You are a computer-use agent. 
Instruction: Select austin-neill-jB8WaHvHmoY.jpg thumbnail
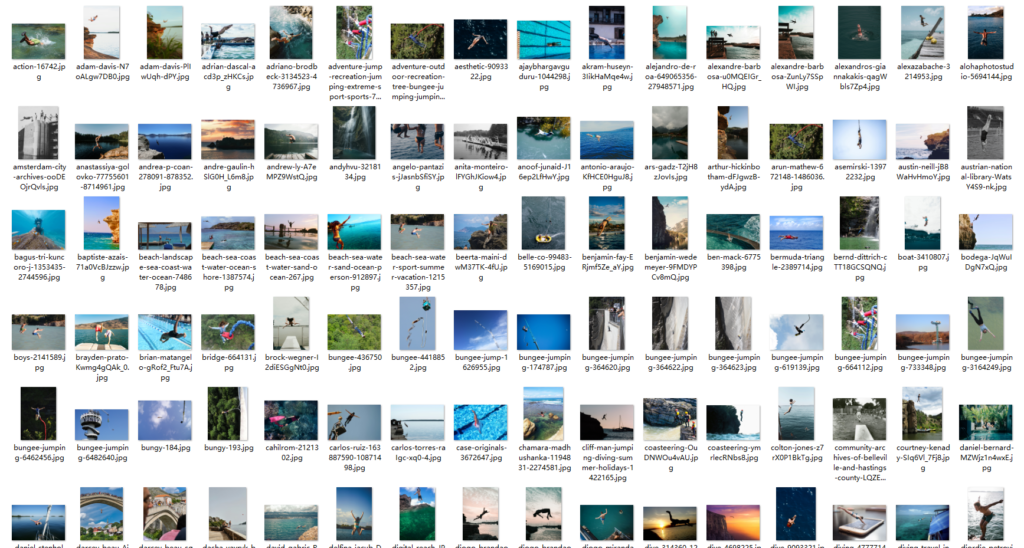pos(923,142)
